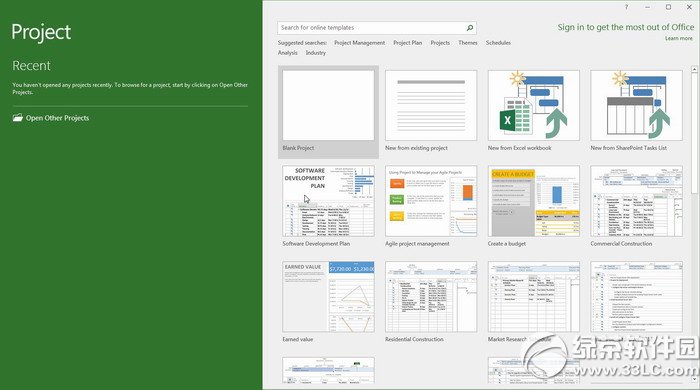Select the Project Plan suggested search
This screenshot has height=390, width=700.
tap(408, 43)
